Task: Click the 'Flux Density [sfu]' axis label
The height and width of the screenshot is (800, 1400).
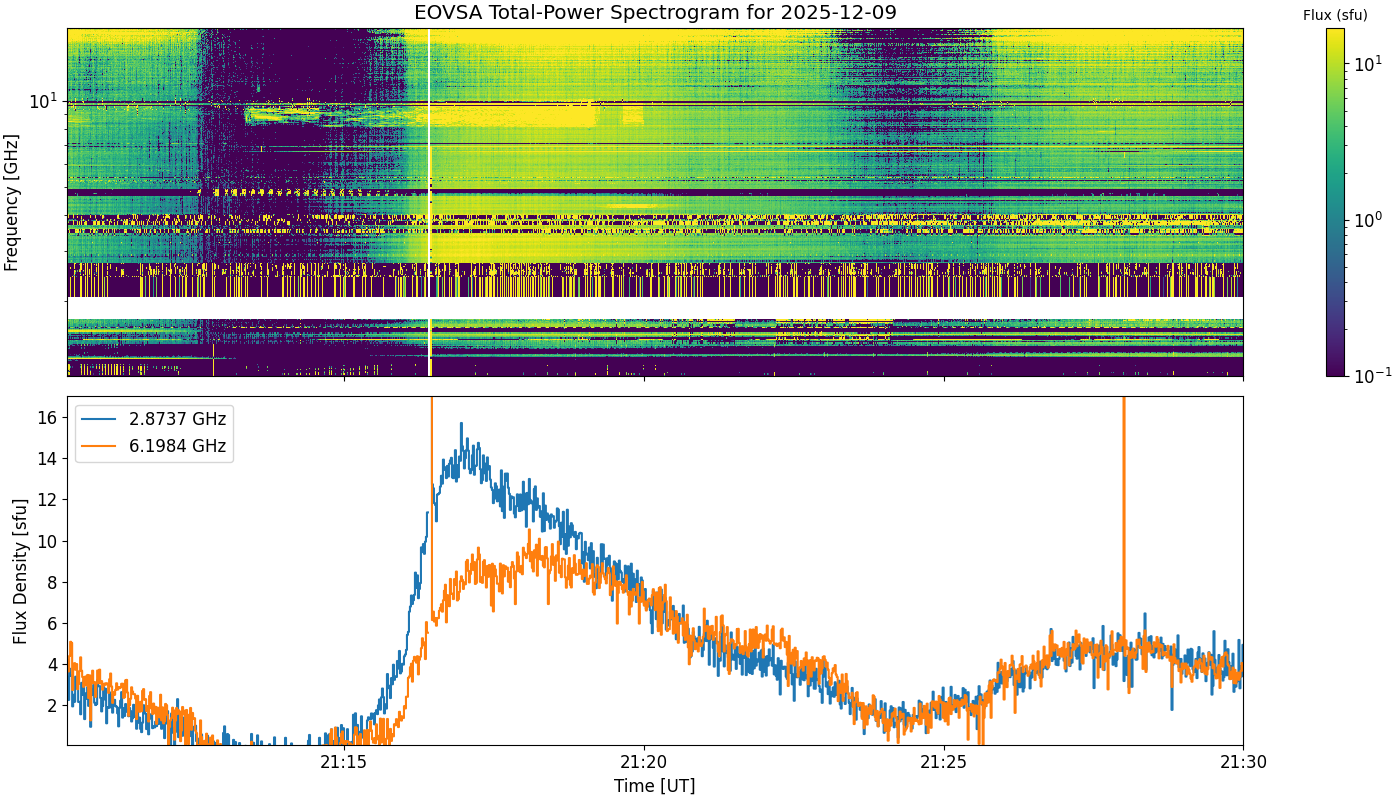Action: [x=20, y=570]
